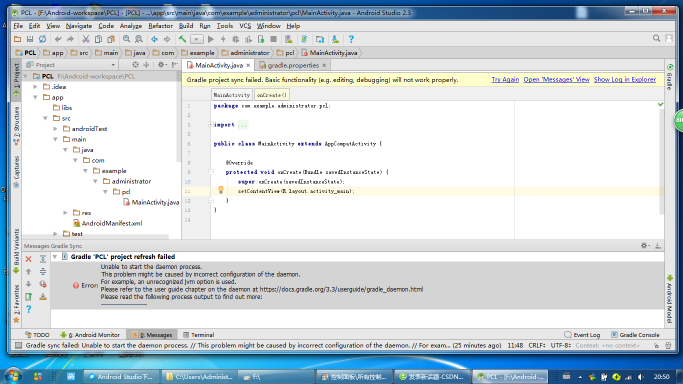Click the Debug bug icon
The image size is (683, 384).
click(236, 39)
